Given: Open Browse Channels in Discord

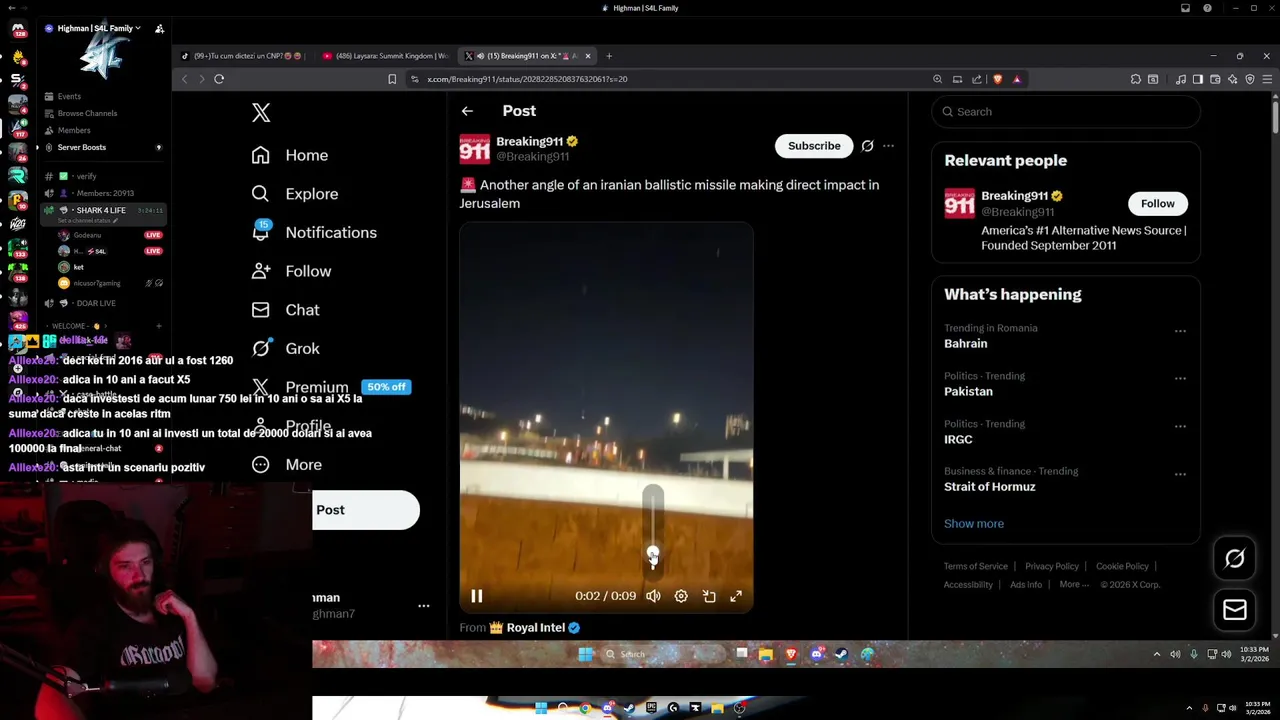Looking at the screenshot, I should pyautogui.click(x=80, y=113).
